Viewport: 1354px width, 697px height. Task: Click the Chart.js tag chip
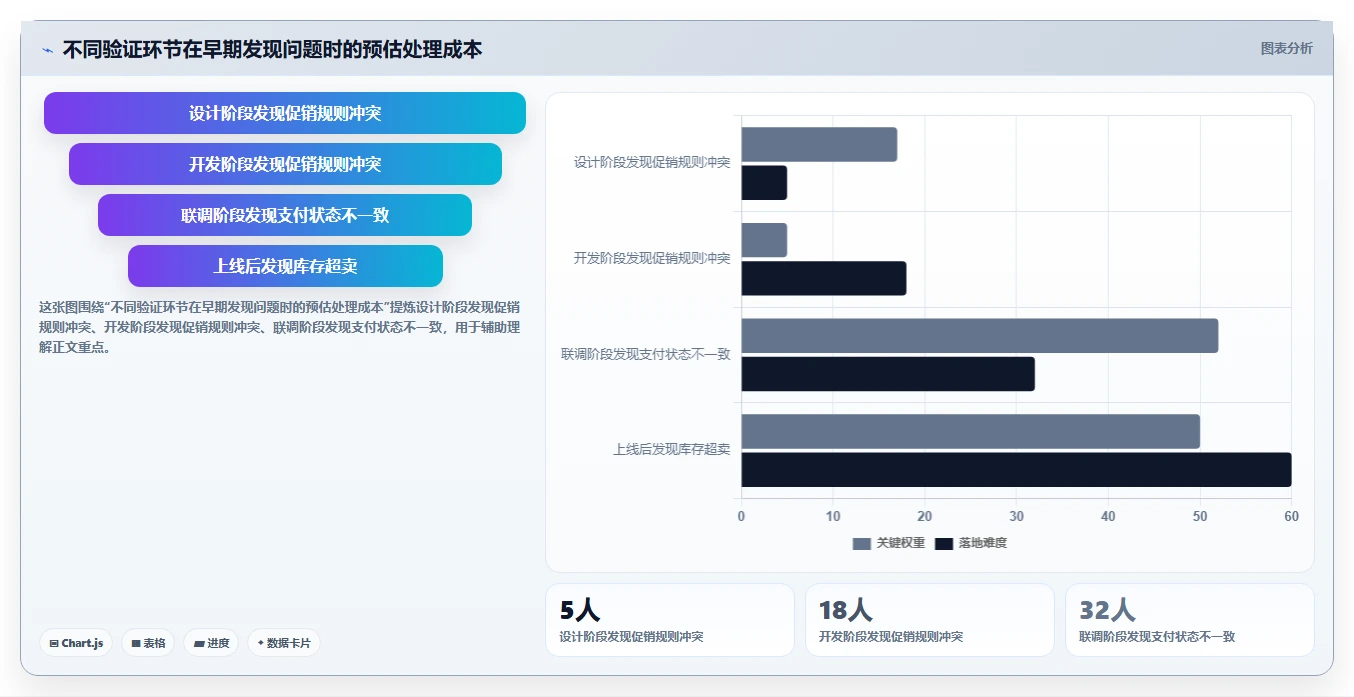[76, 643]
